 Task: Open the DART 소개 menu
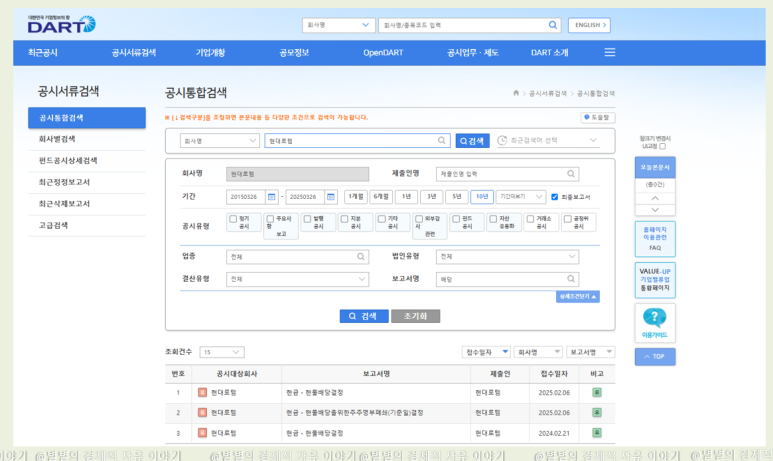(x=549, y=53)
